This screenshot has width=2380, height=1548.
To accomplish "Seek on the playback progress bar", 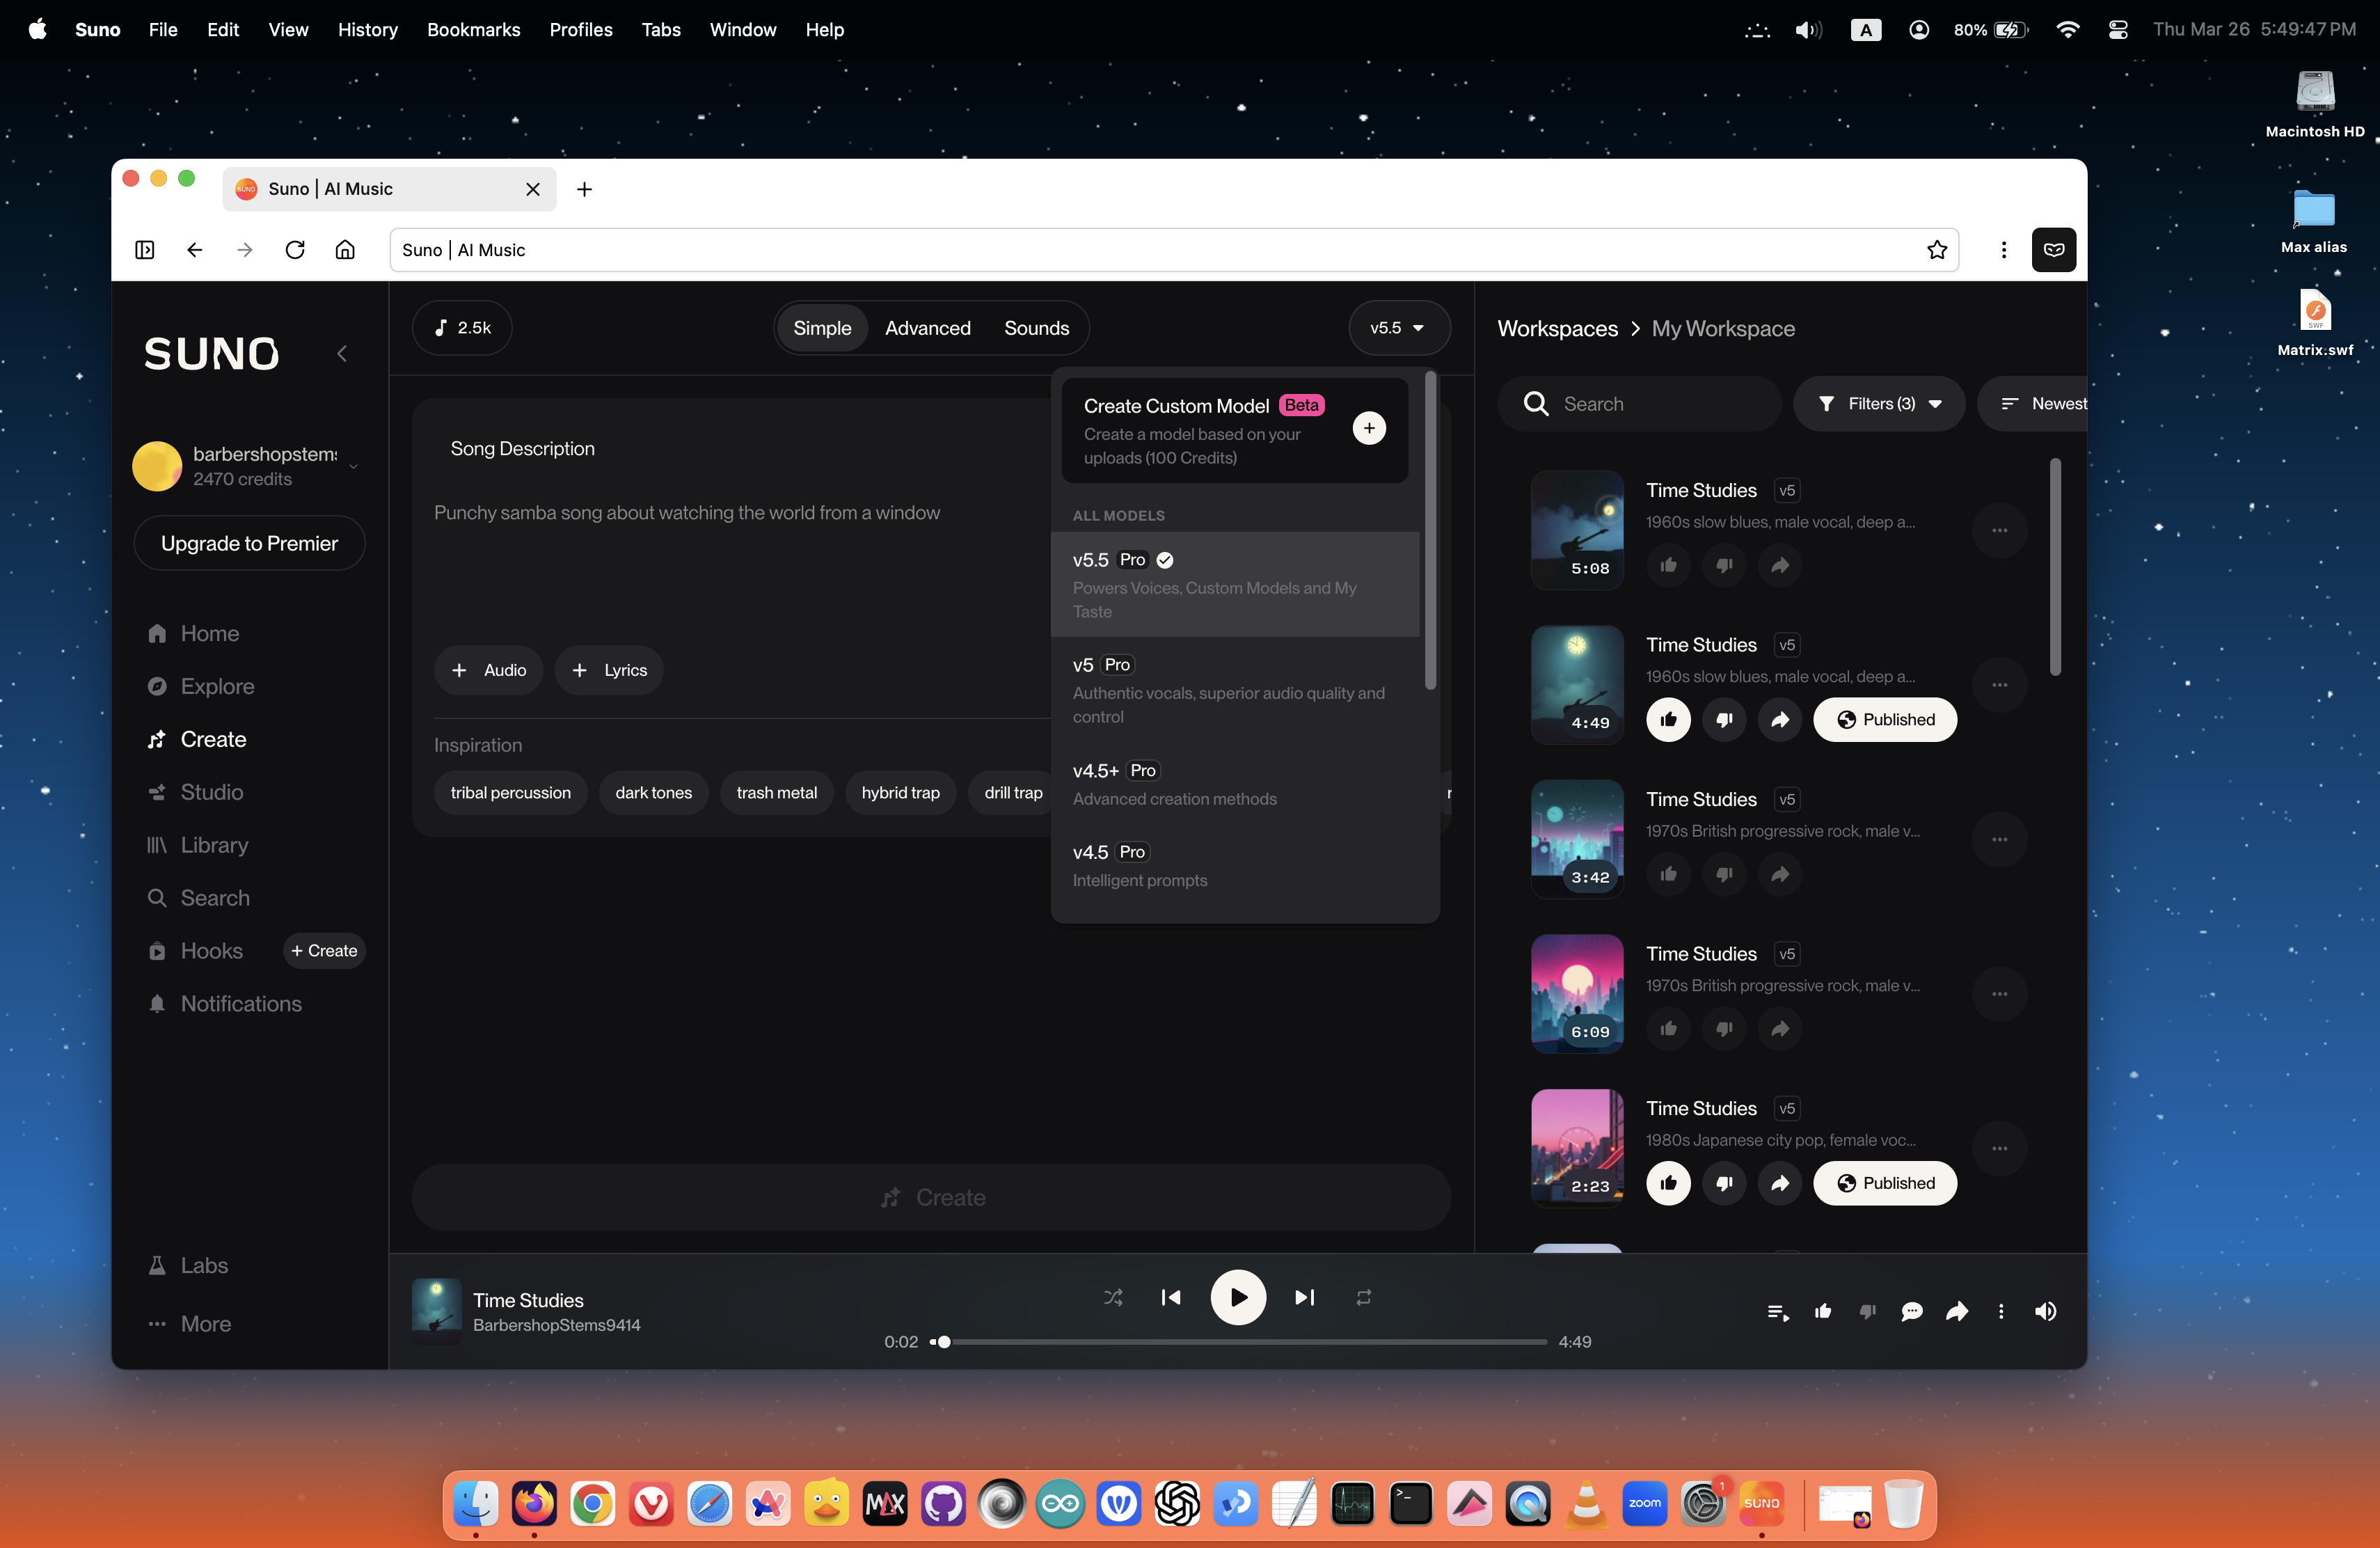I will [1240, 1341].
